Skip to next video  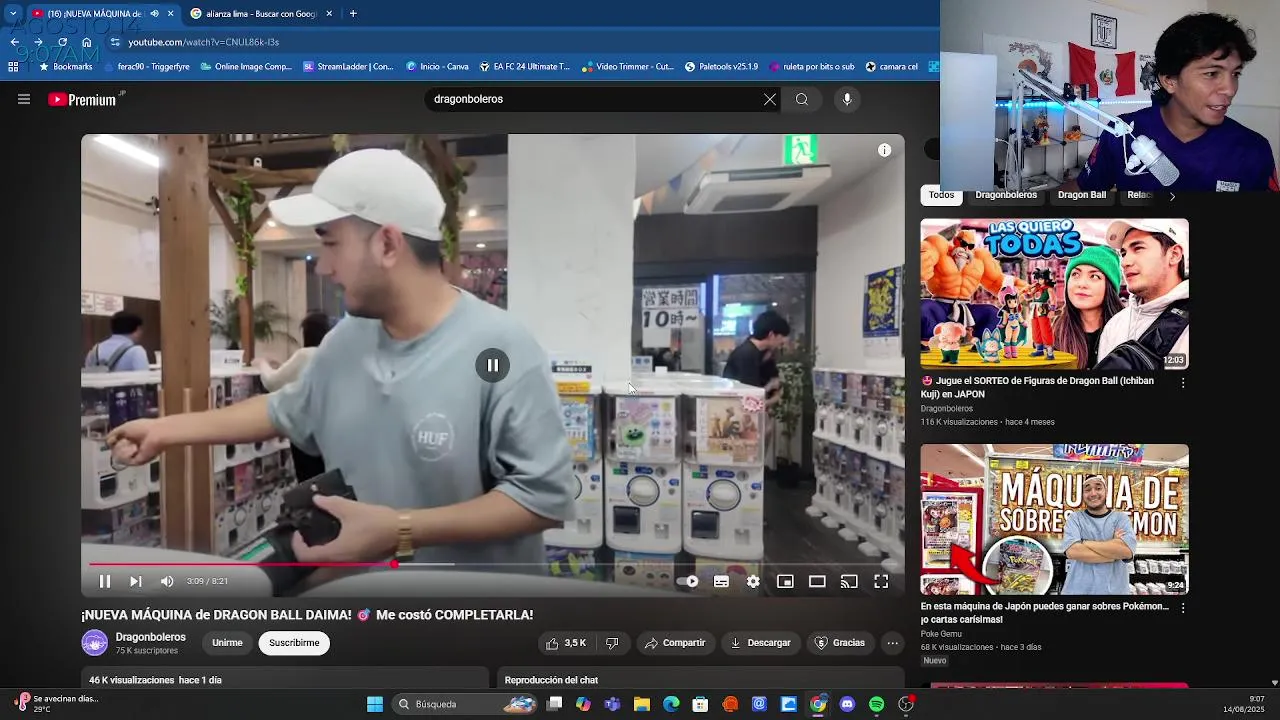point(136,581)
